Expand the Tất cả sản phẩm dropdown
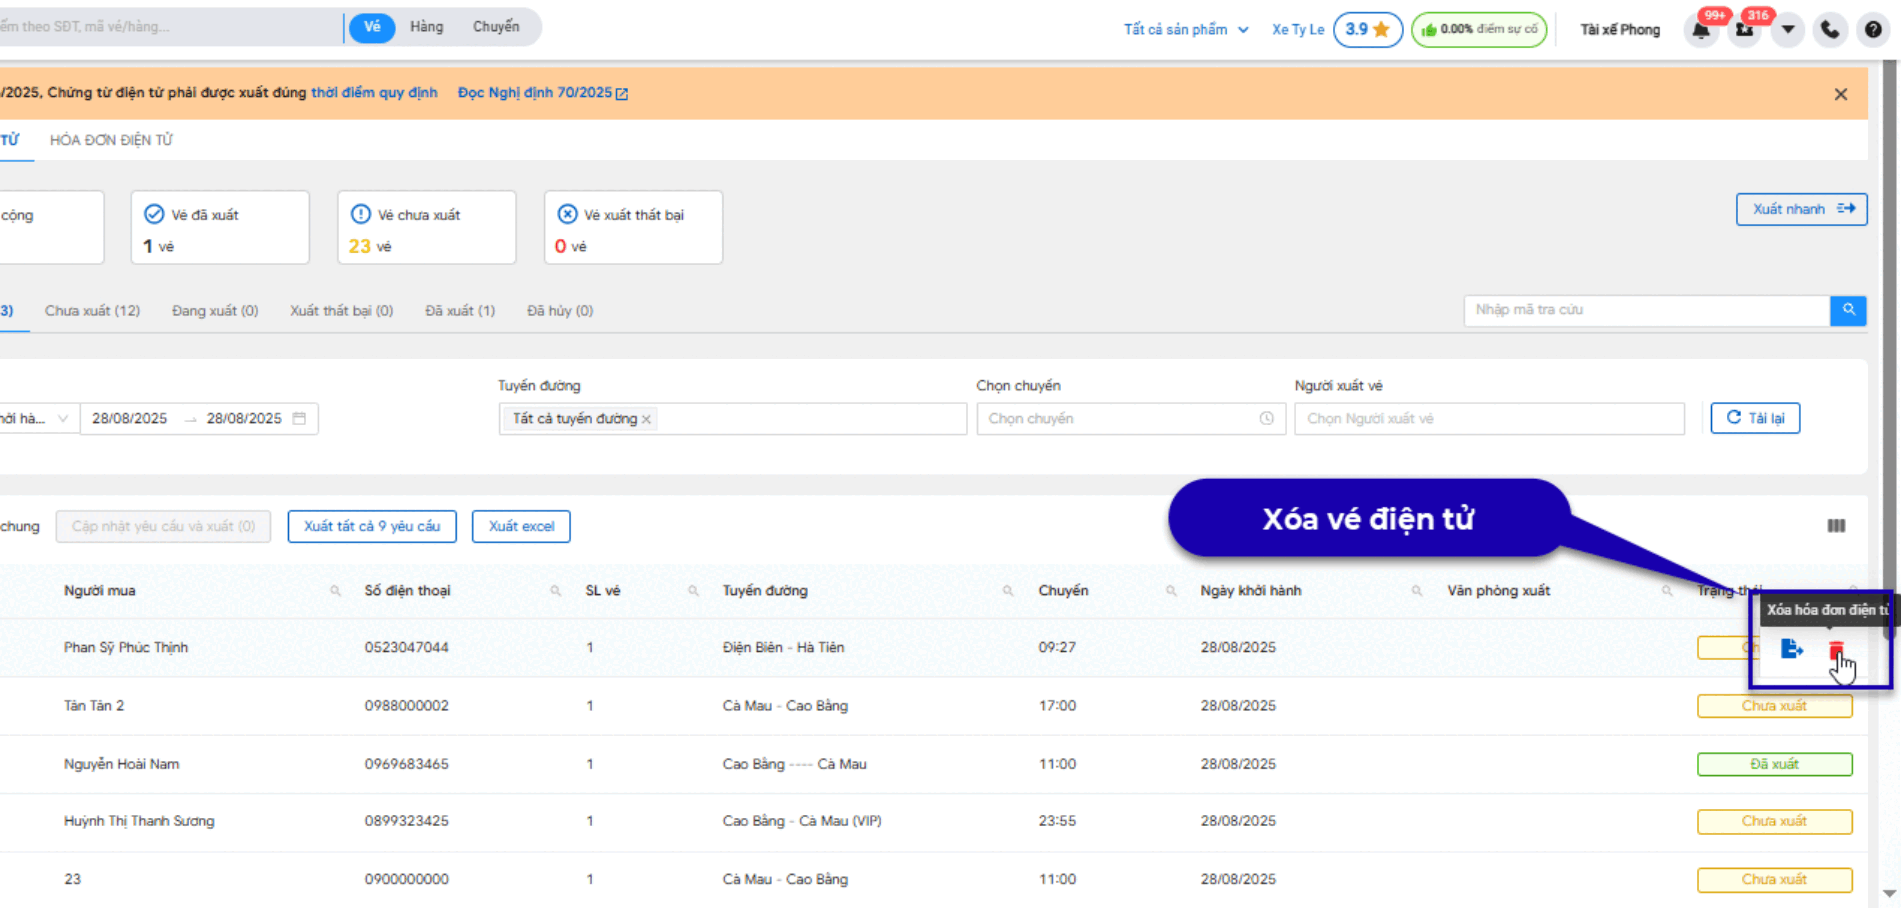 1185,30
